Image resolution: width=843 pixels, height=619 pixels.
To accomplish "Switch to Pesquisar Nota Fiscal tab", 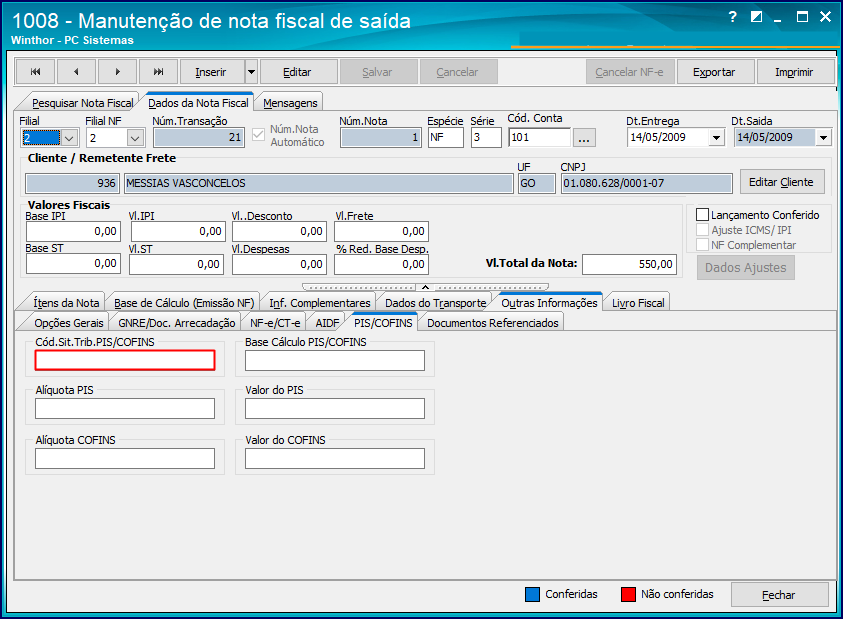I will coord(82,103).
